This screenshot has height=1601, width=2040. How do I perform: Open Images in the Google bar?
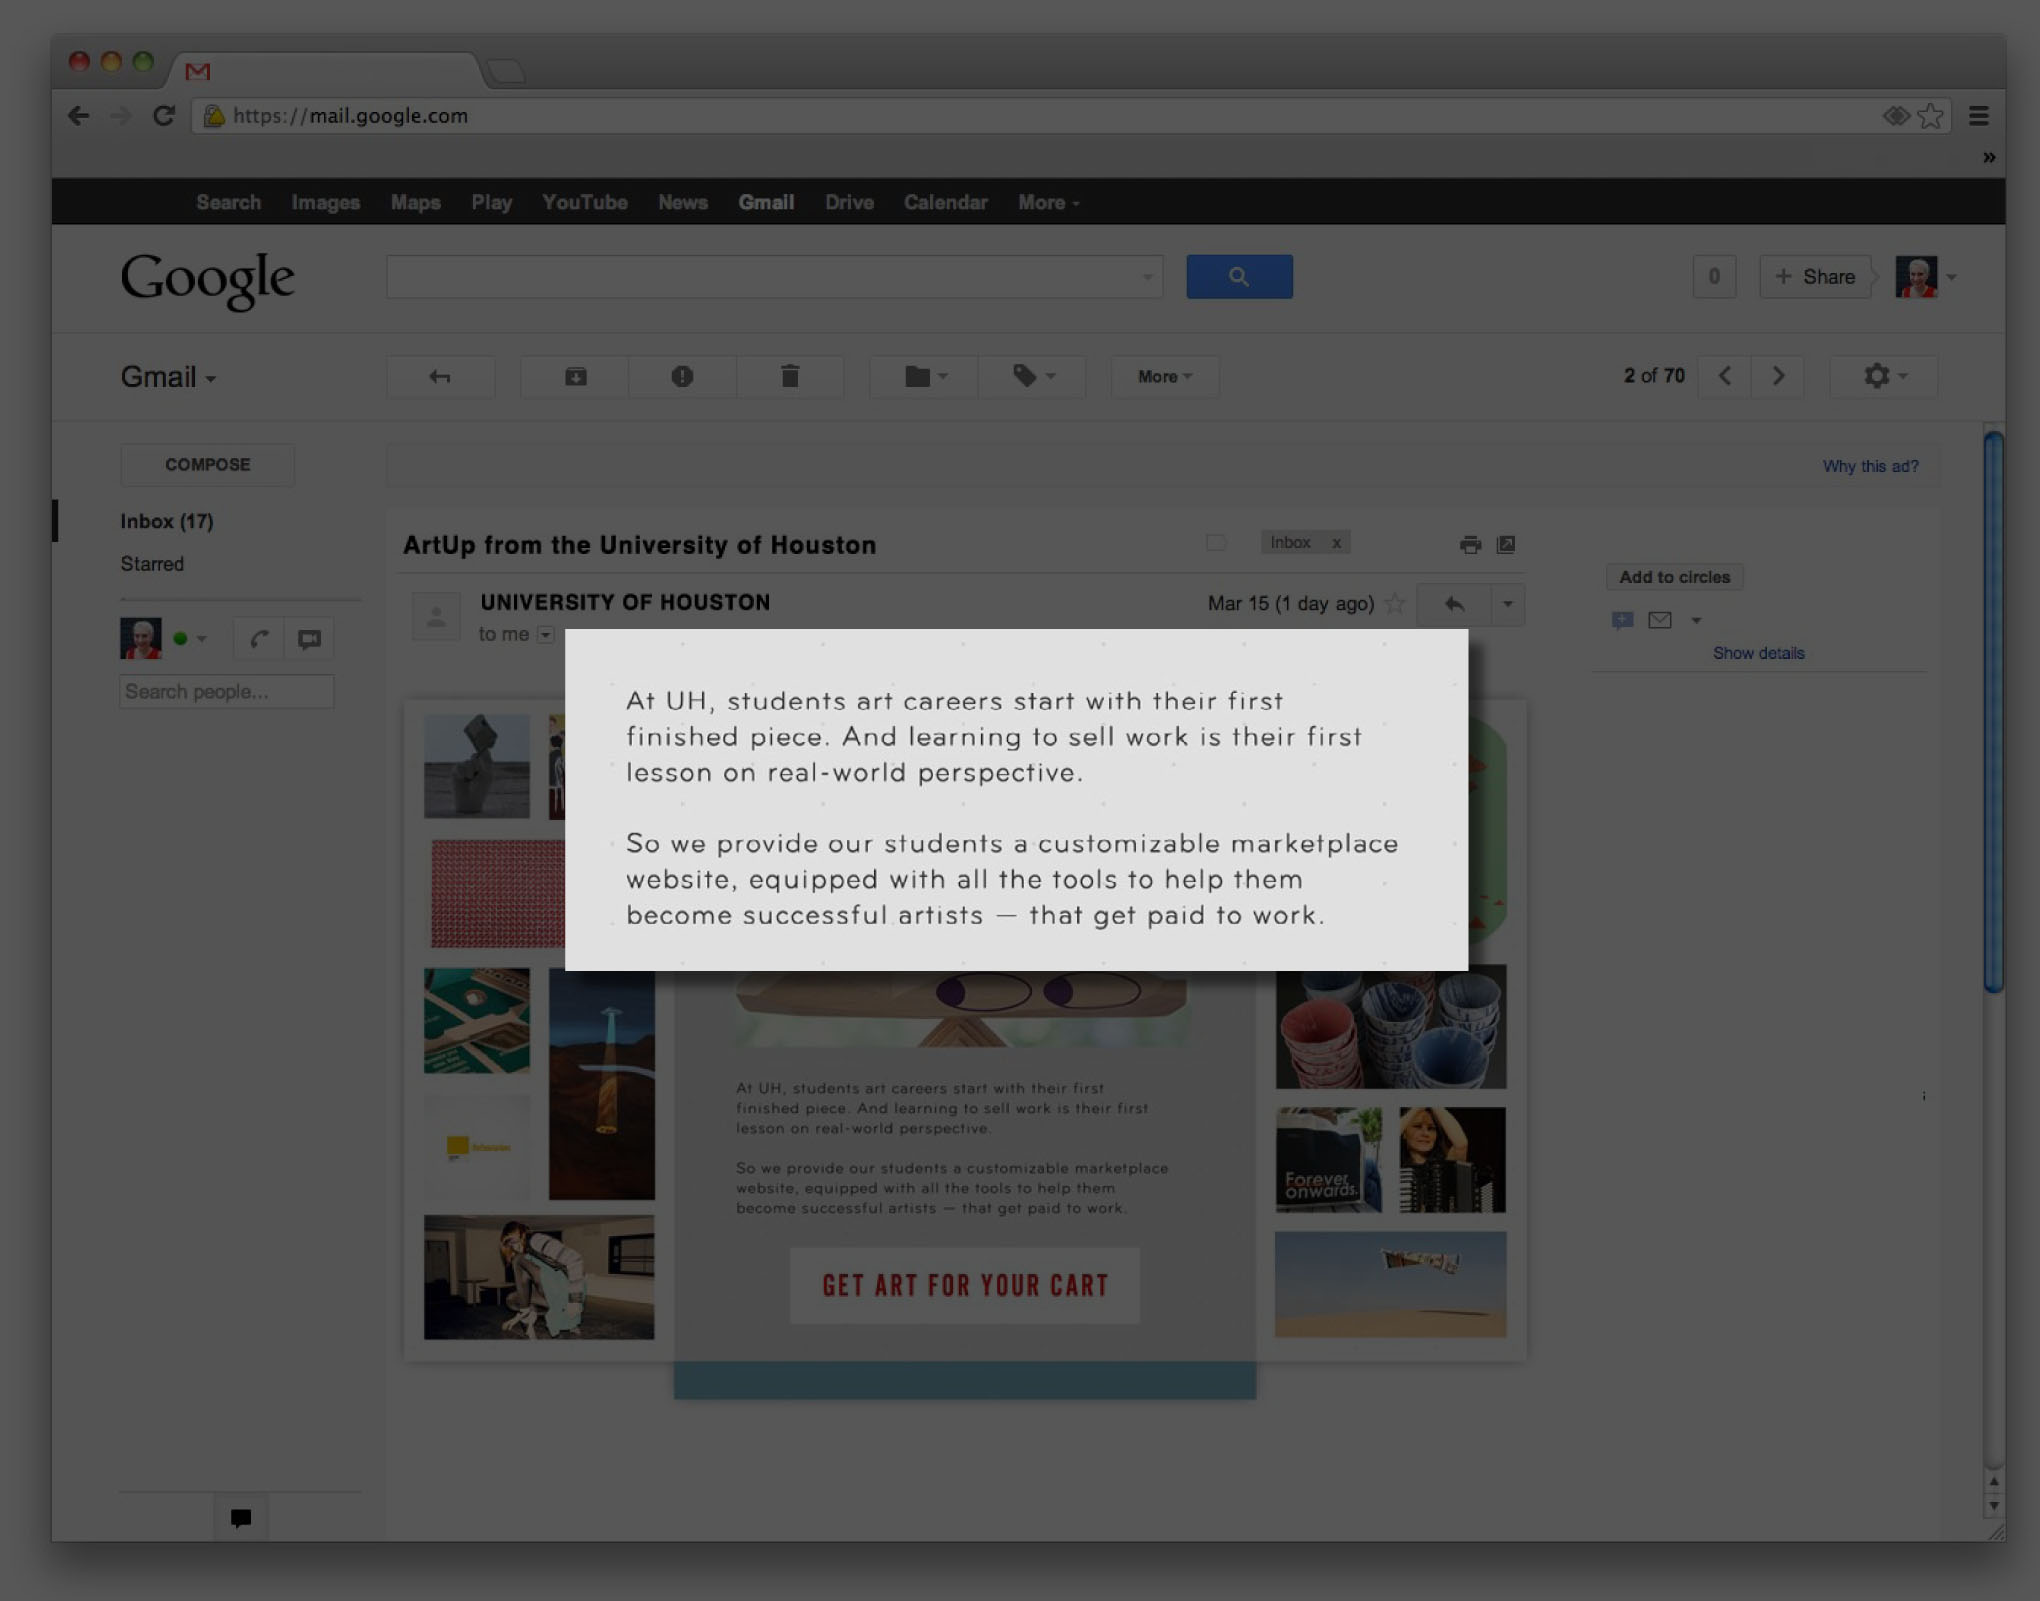(x=325, y=202)
